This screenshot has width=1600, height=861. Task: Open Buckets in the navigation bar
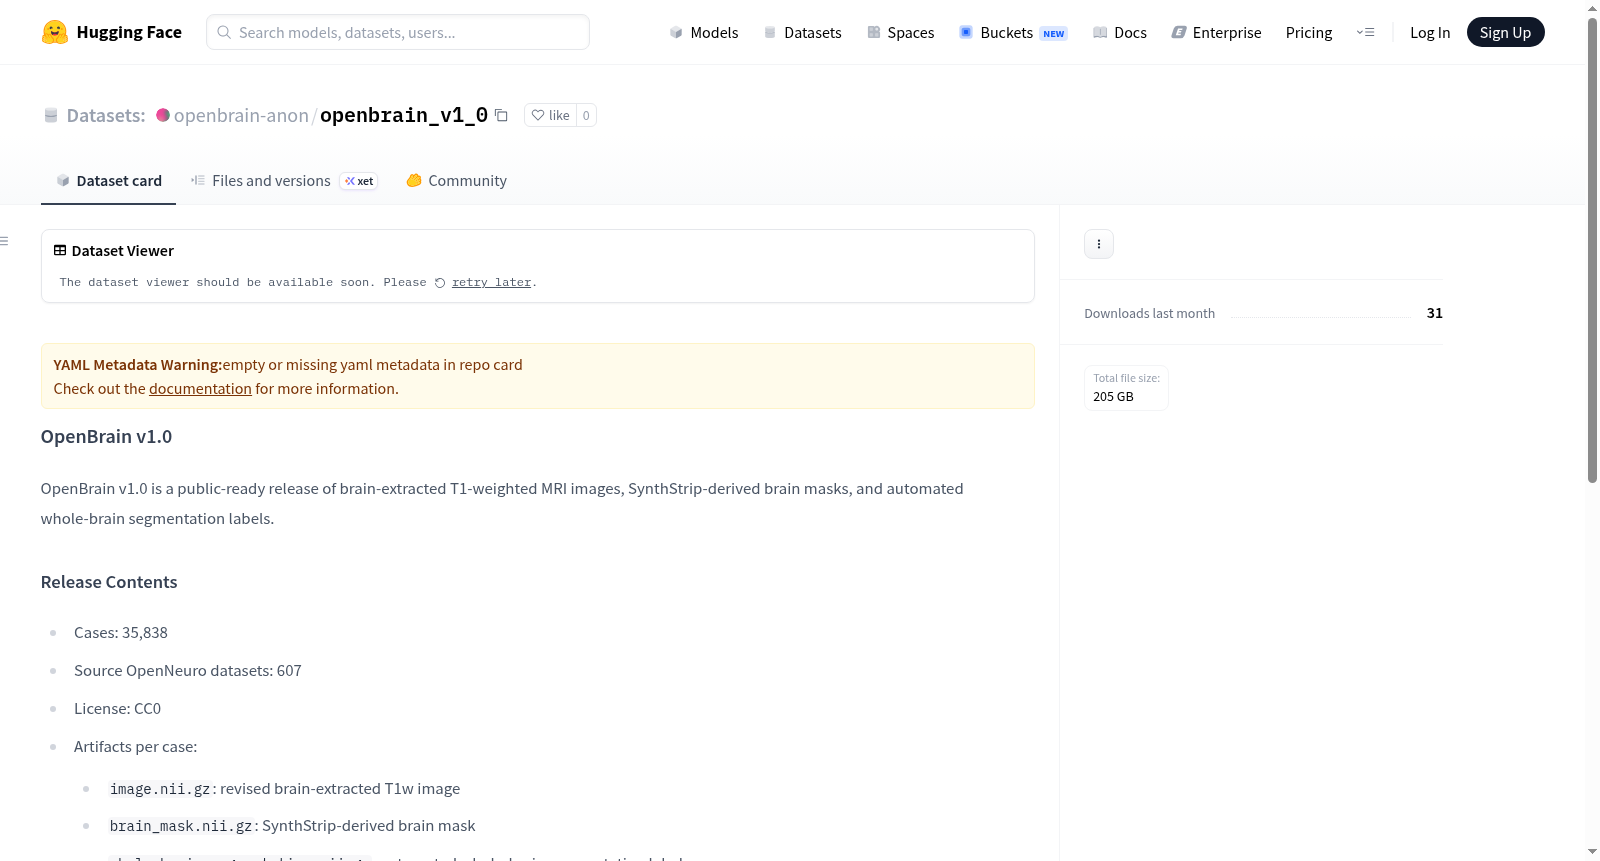(1013, 32)
